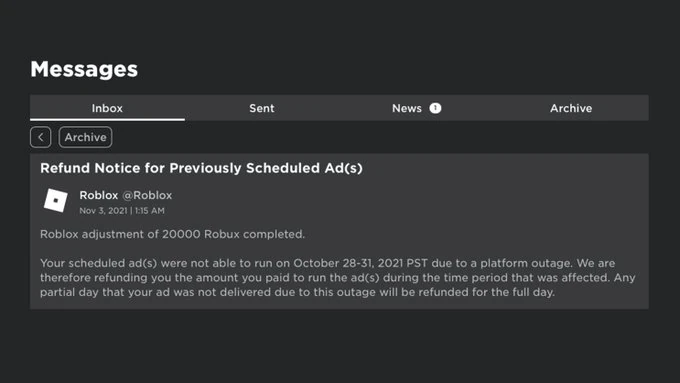The height and width of the screenshot is (383, 680).
Task: Click the Roblox logo avatar
Action: point(56,200)
